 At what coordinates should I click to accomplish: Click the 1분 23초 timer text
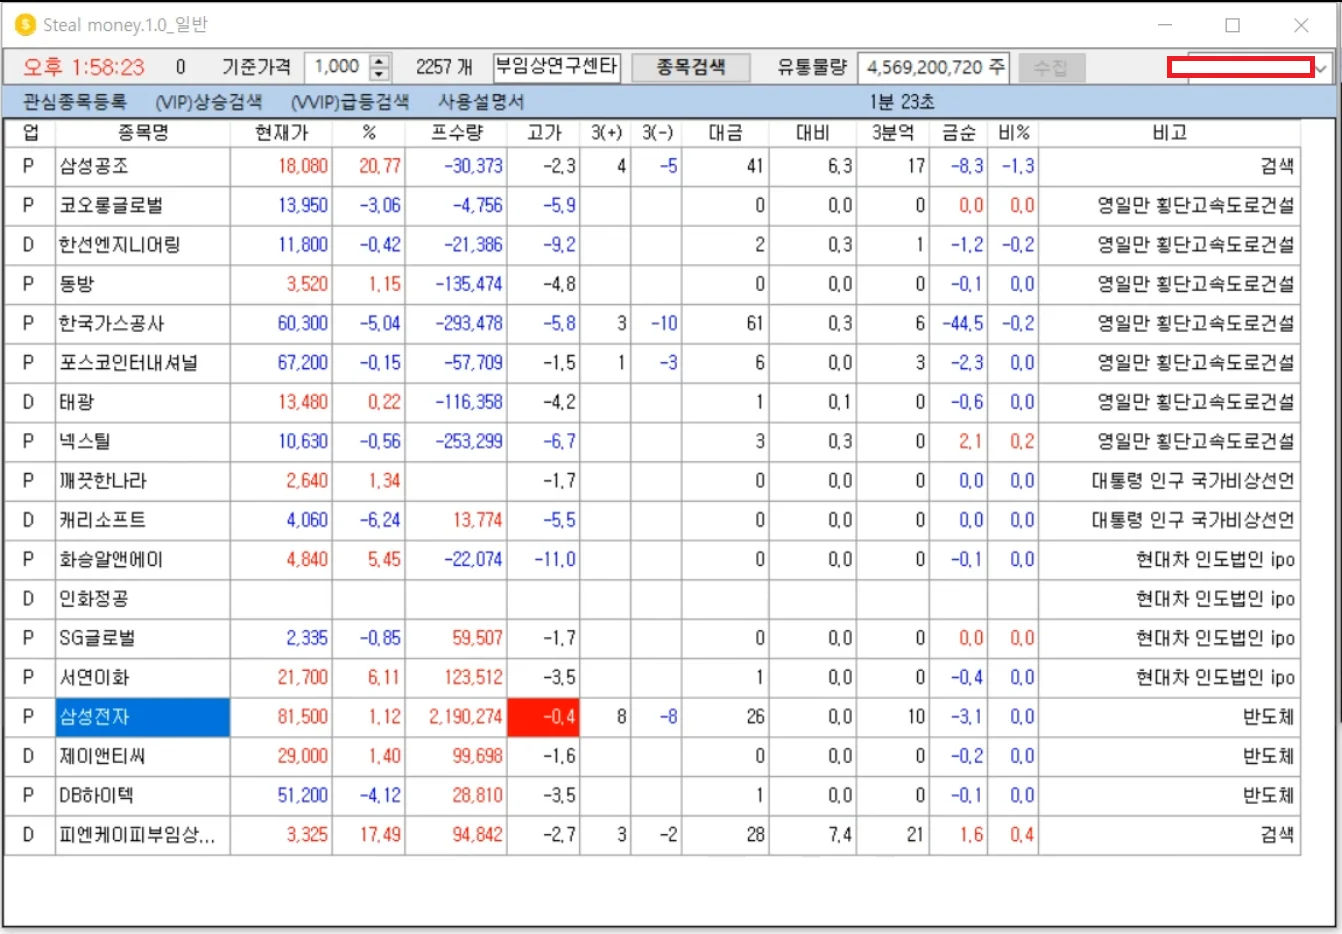(902, 102)
